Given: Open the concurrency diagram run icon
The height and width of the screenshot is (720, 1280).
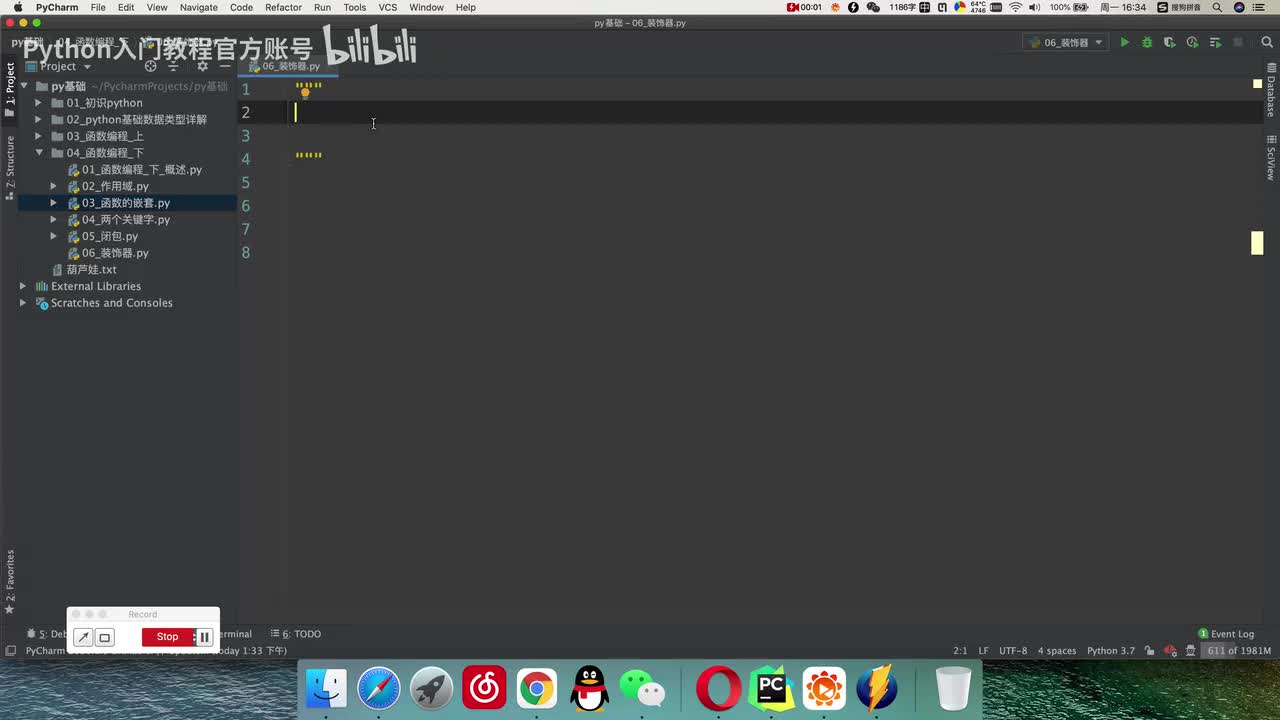Looking at the screenshot, I should point(1215,42).
